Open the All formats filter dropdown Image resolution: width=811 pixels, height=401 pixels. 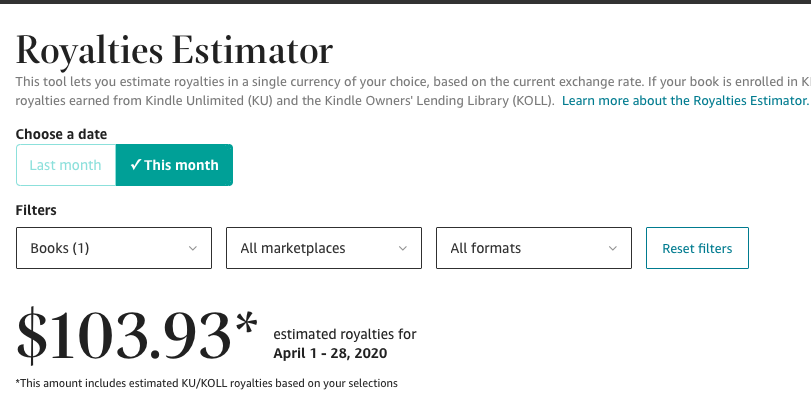[534, 248]
